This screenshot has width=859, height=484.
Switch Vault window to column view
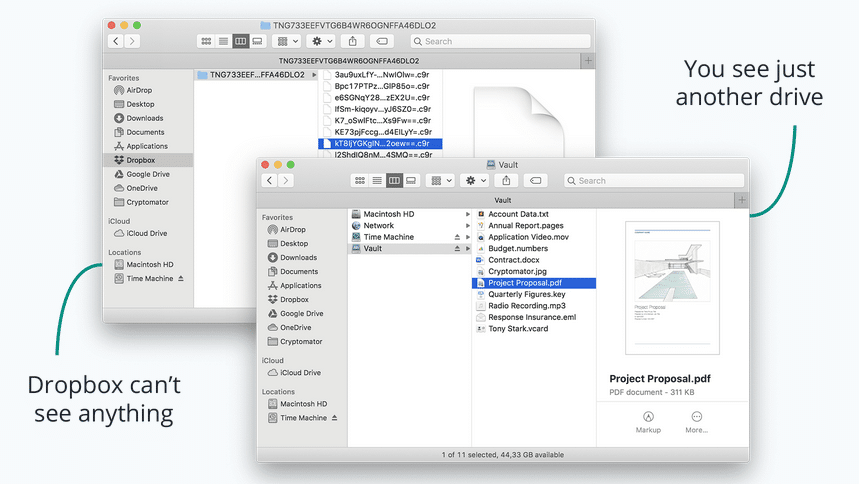pos(394,180)
